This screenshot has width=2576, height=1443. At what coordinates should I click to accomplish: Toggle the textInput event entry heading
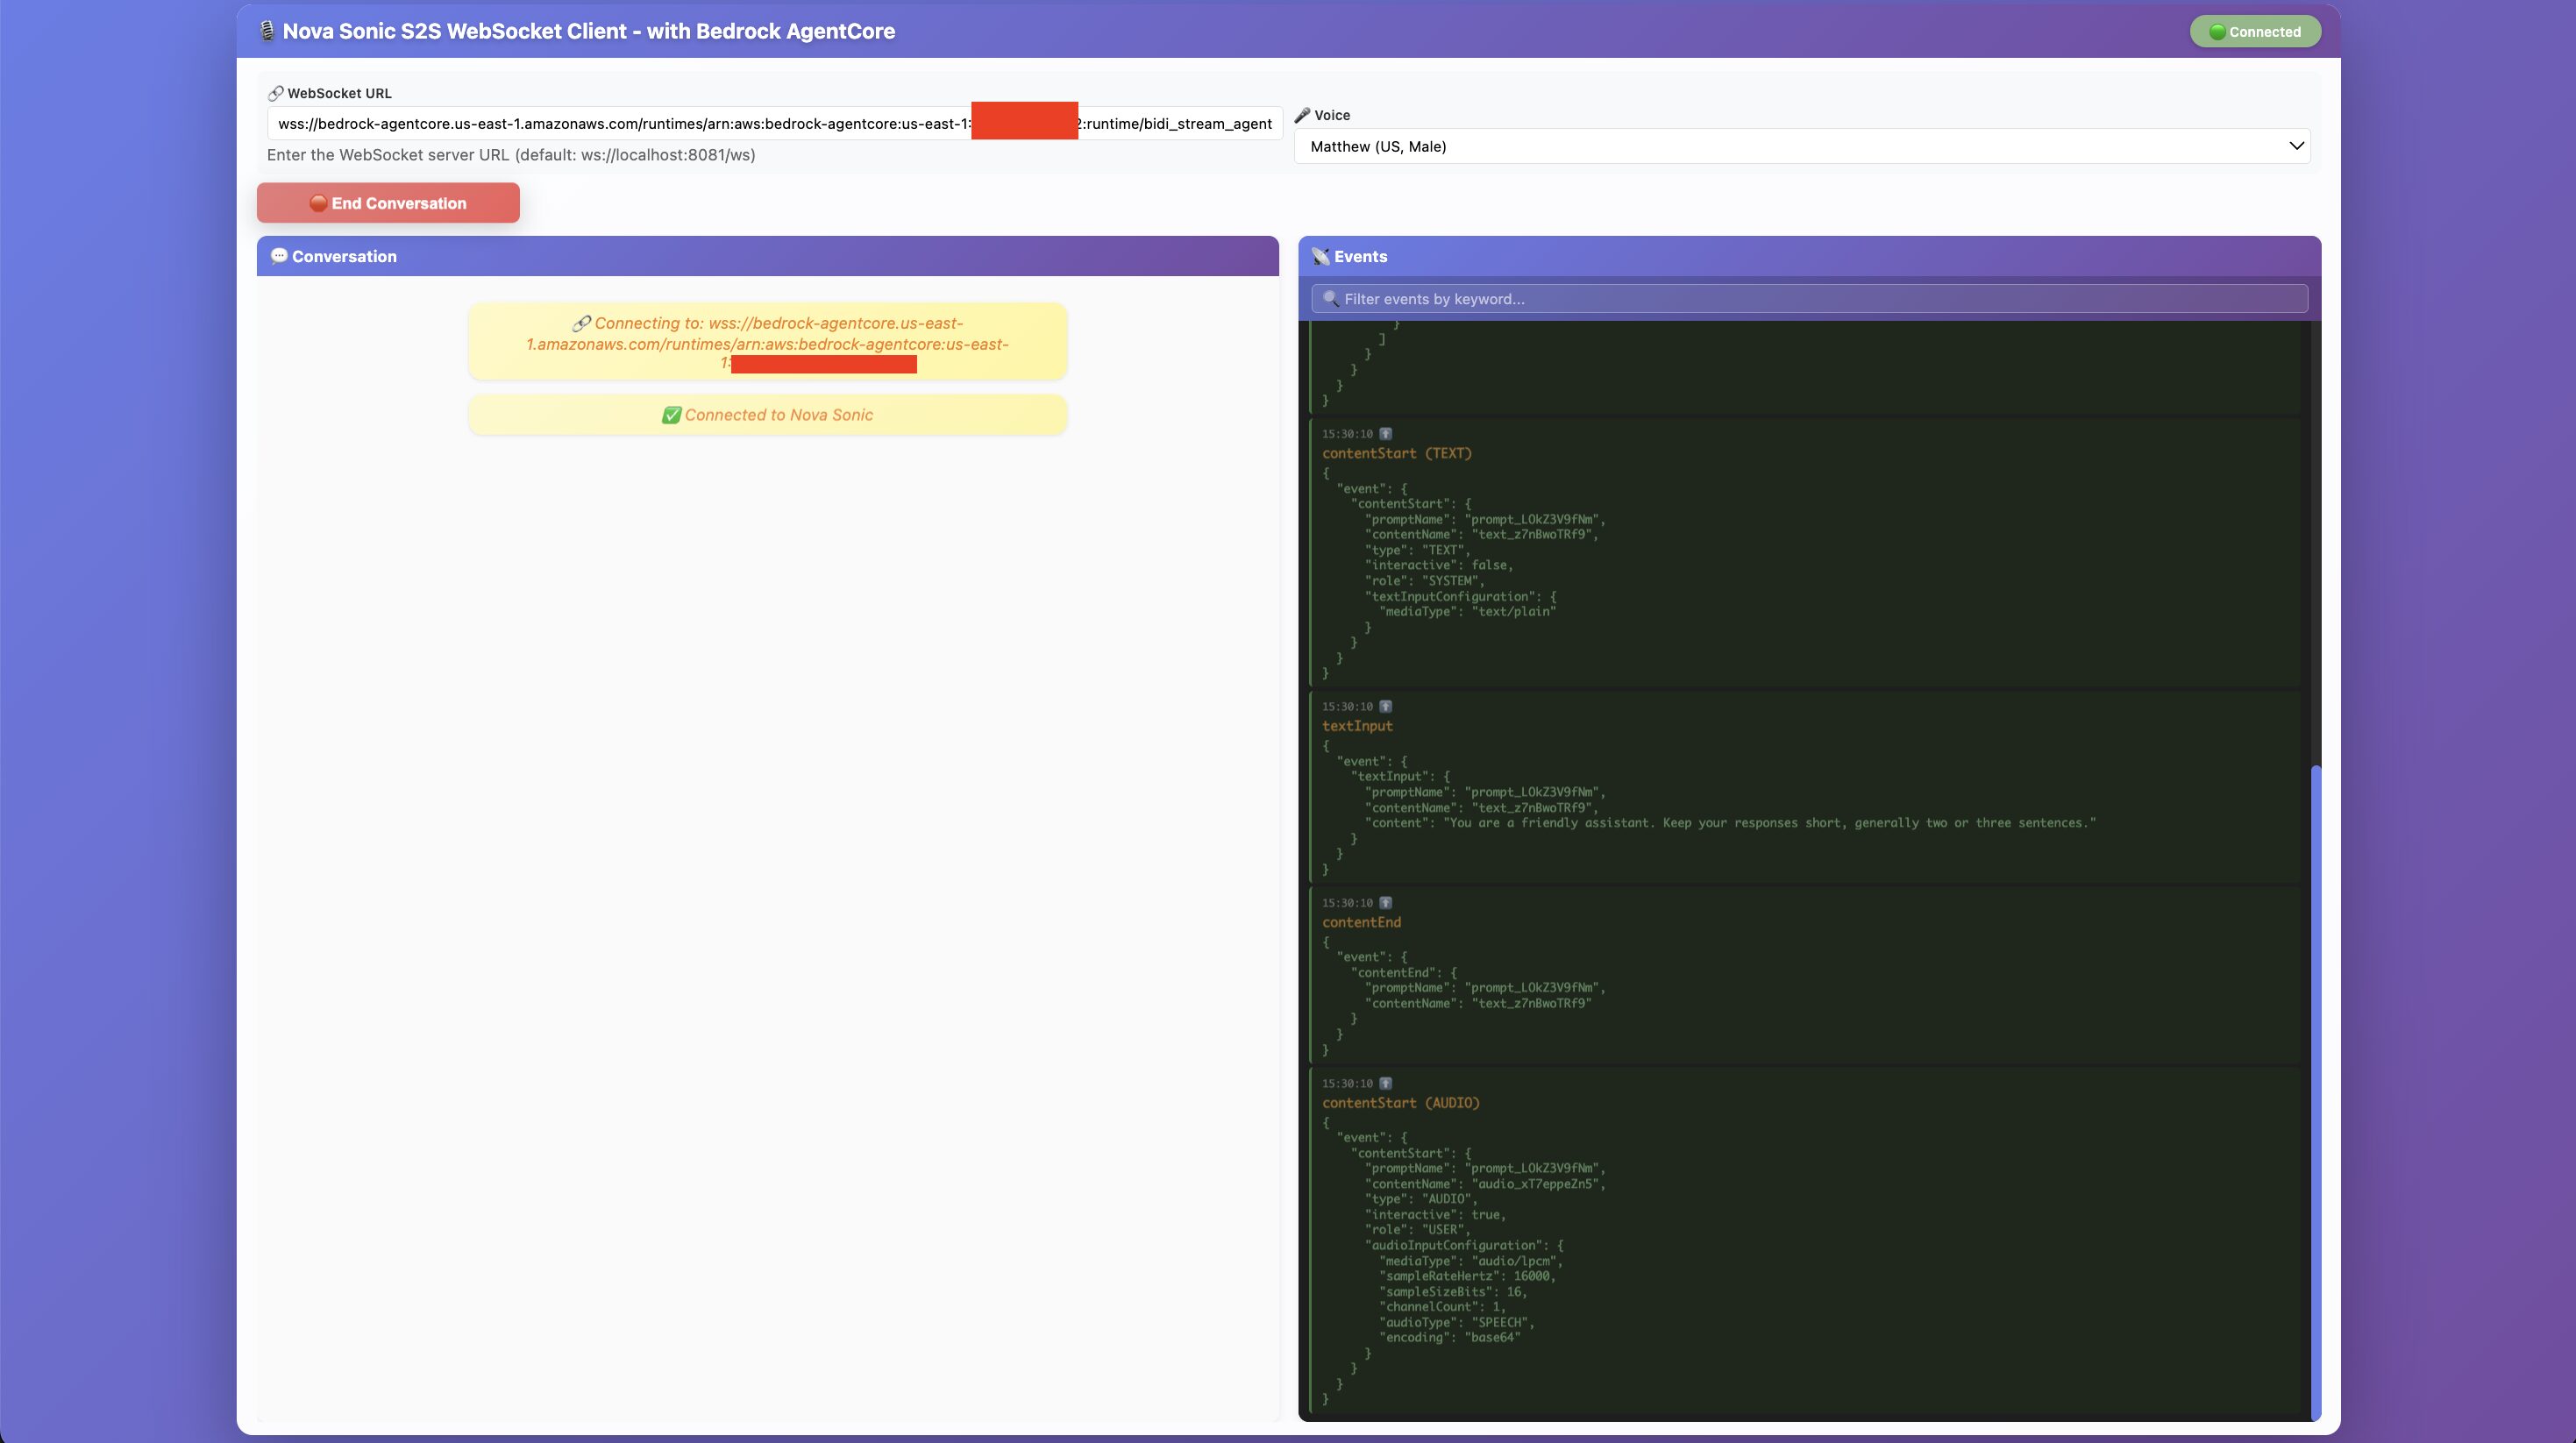1357,726
